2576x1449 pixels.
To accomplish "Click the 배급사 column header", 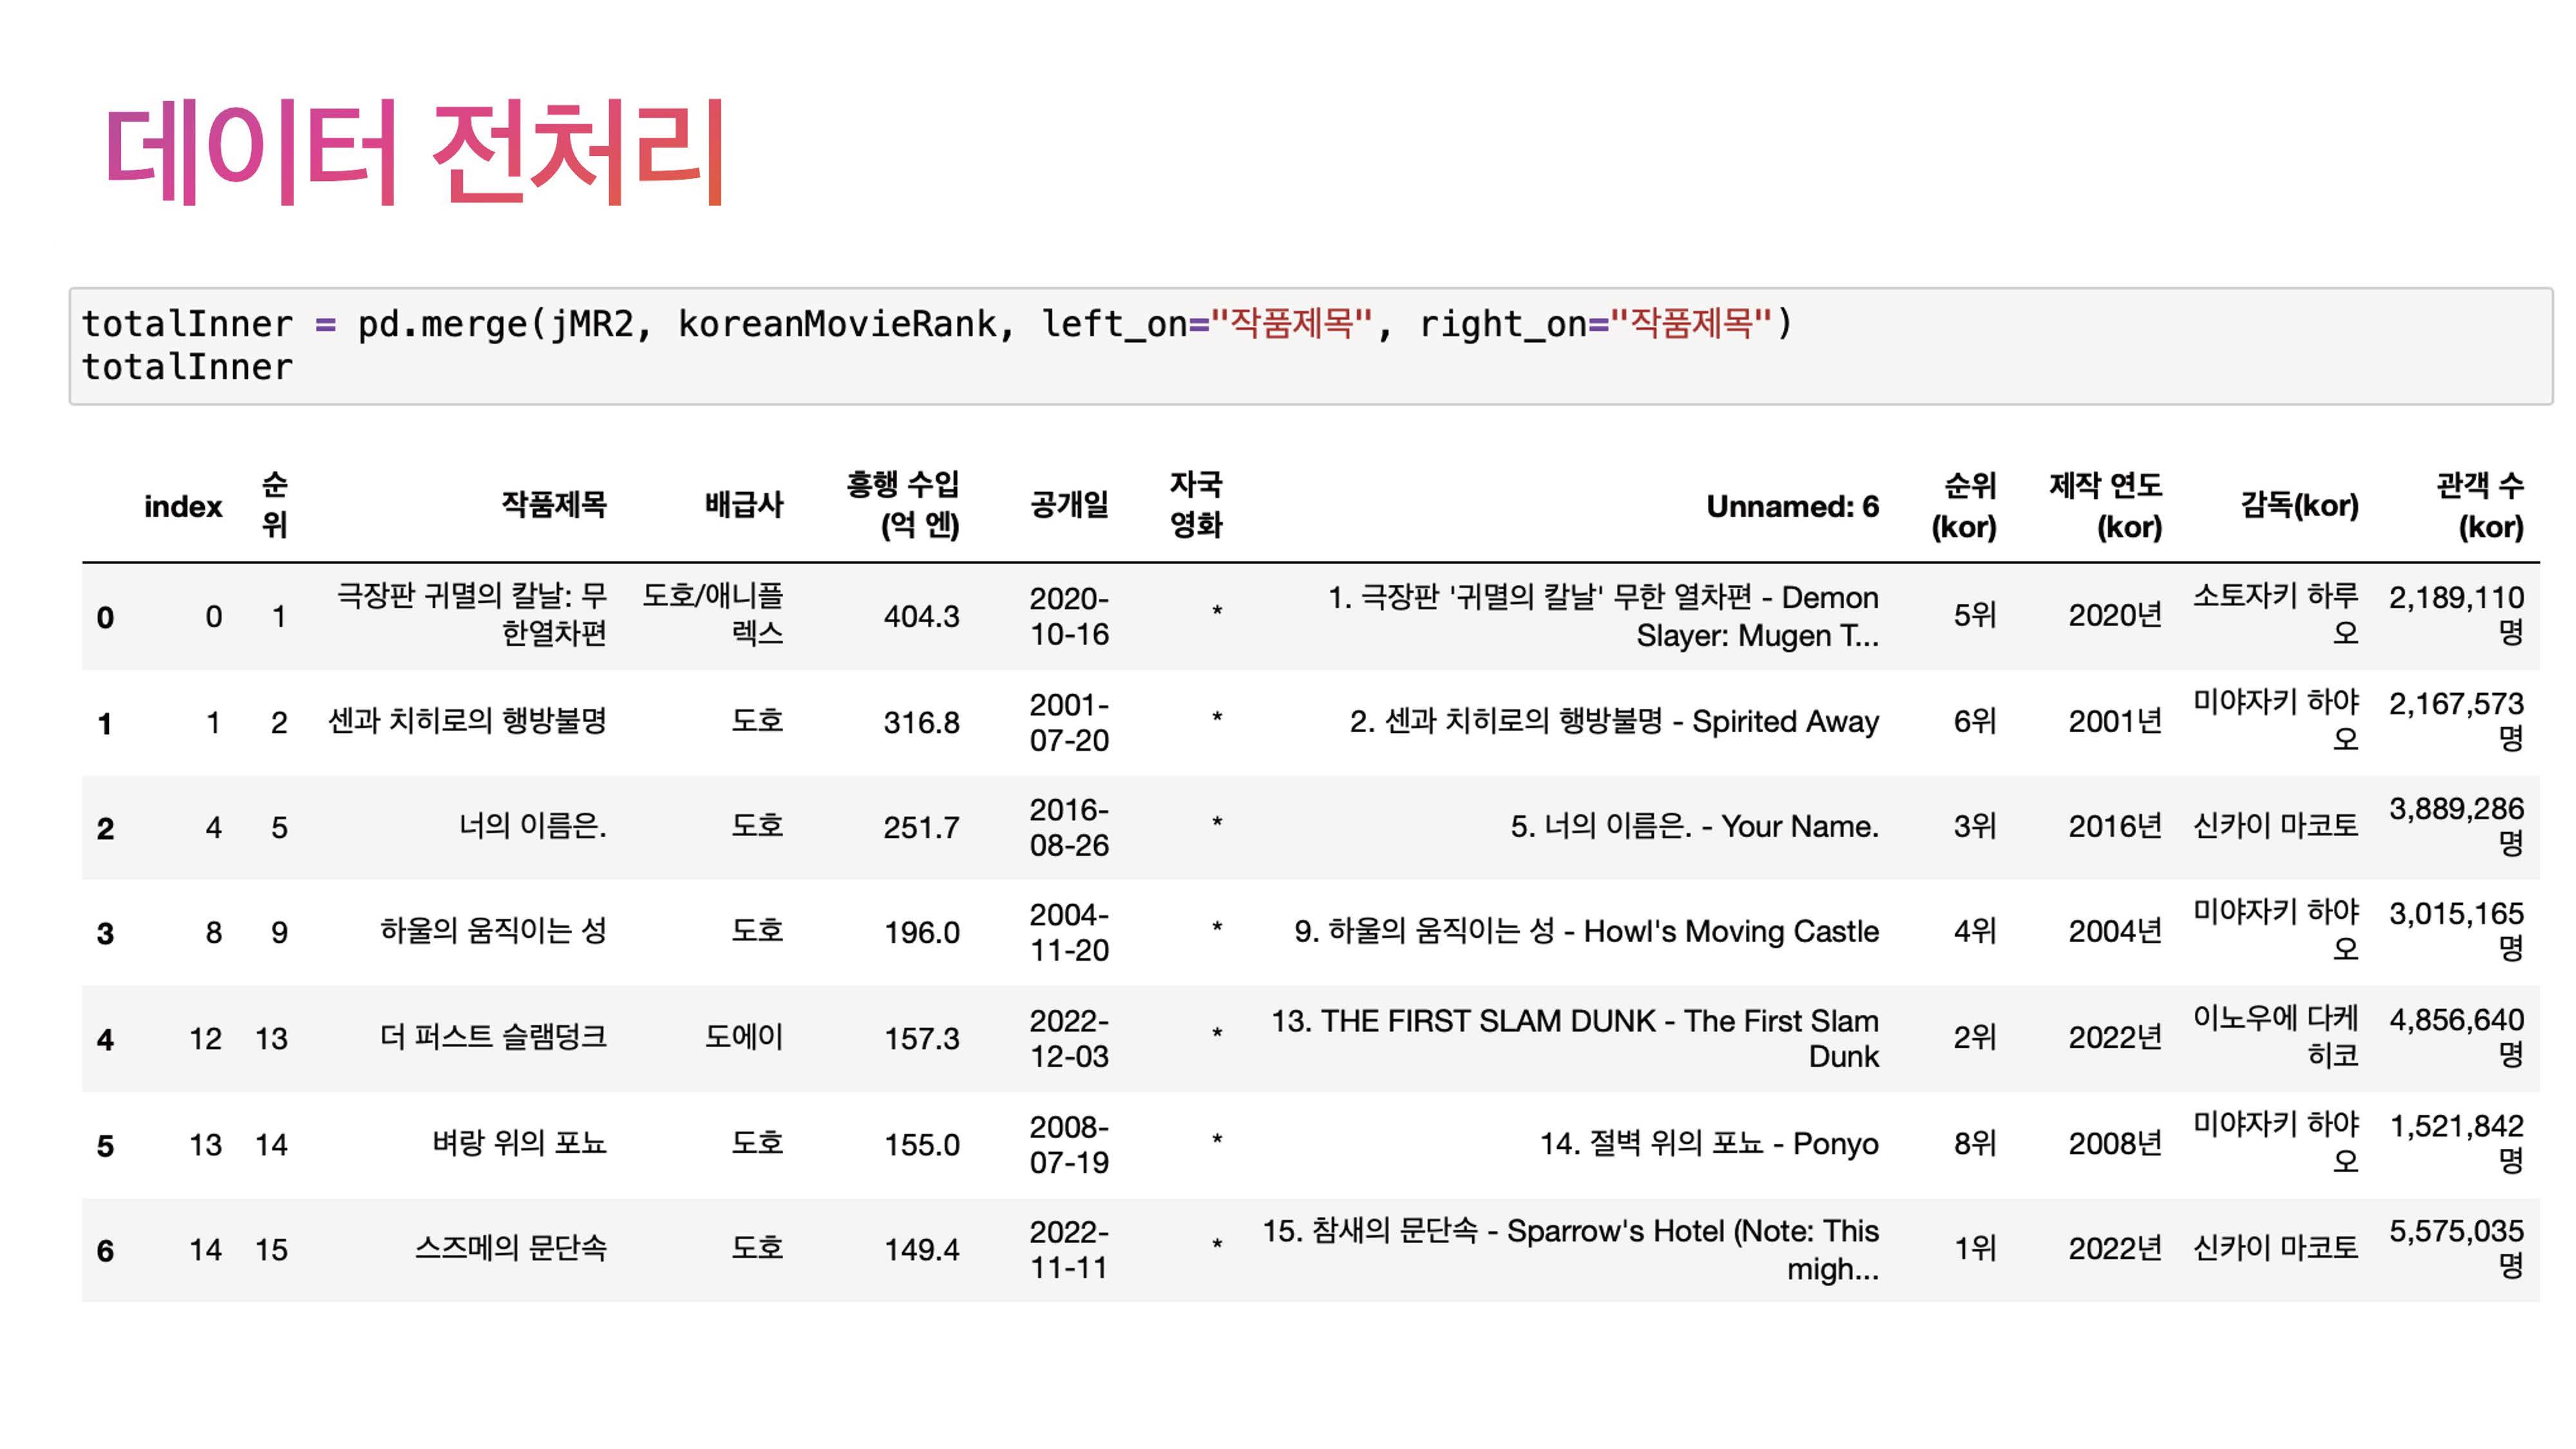I will (743, 505).
